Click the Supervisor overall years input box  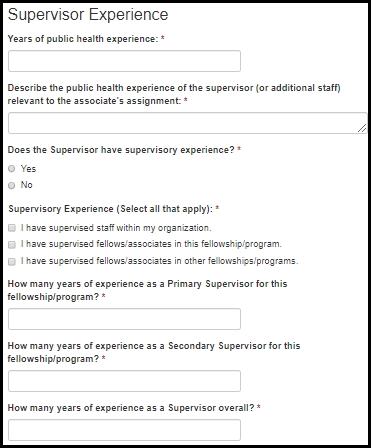124,430
